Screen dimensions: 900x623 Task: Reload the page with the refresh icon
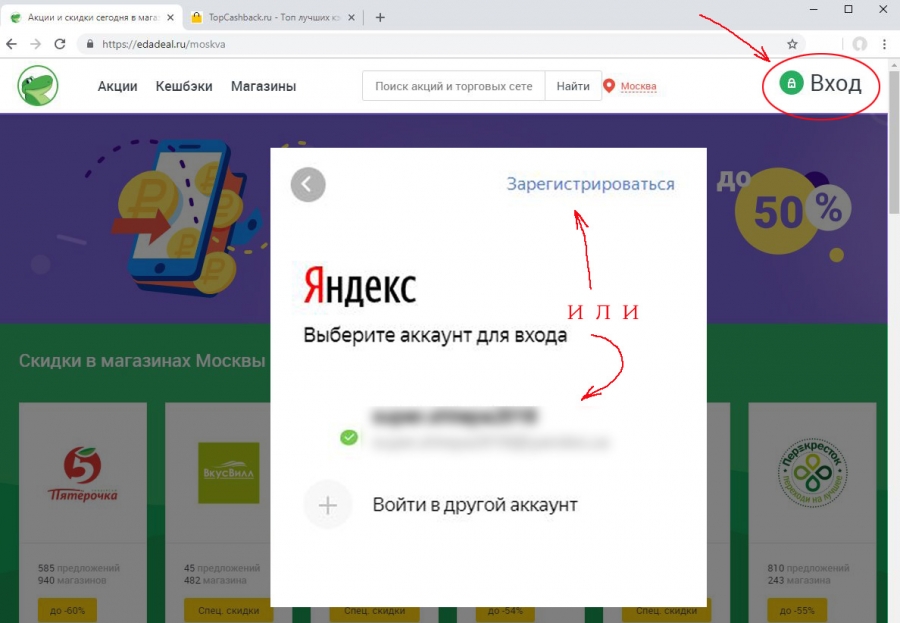pyautogui.click(x=60, y=44)
